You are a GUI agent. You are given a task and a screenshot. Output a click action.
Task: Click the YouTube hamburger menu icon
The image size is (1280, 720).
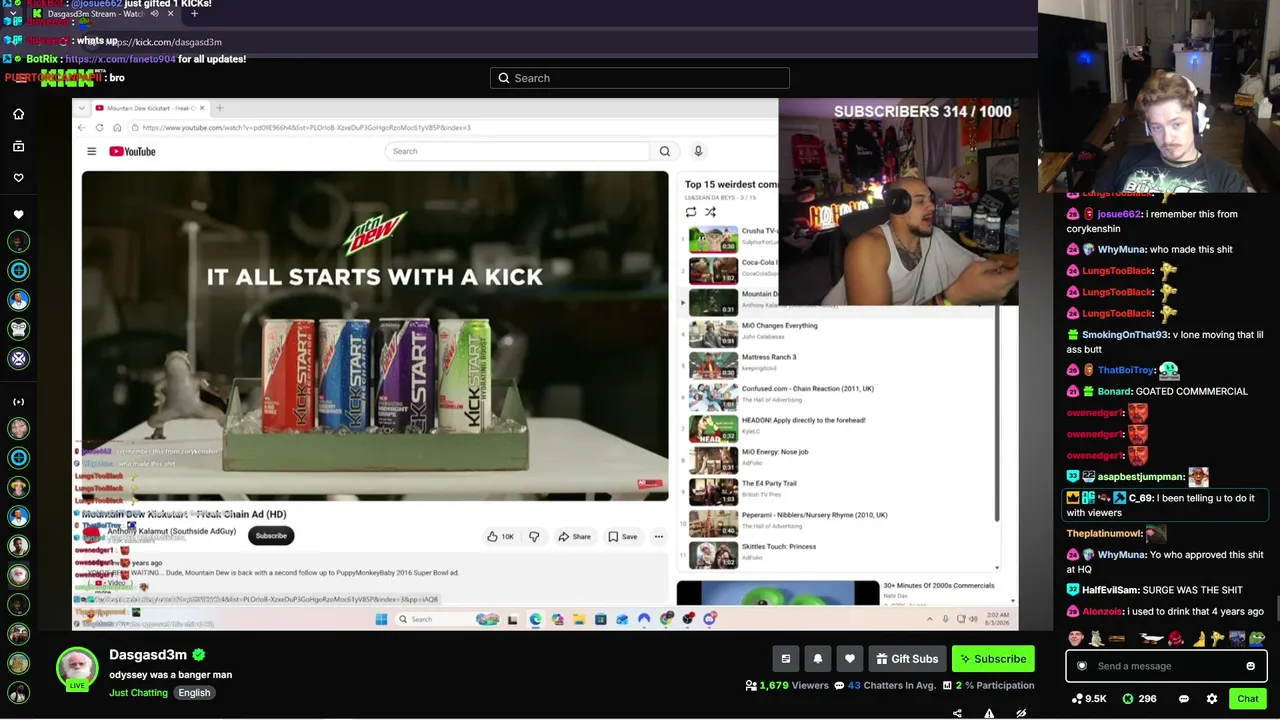pyautogui.click(x=91, y=151)
